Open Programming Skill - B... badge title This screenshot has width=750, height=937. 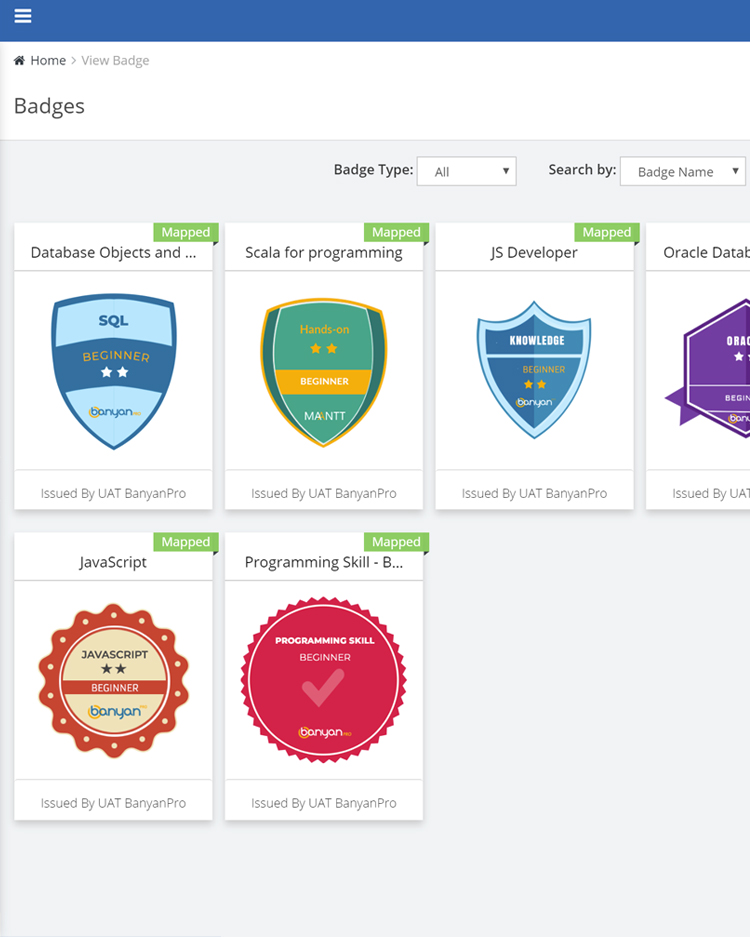point(324,562)
